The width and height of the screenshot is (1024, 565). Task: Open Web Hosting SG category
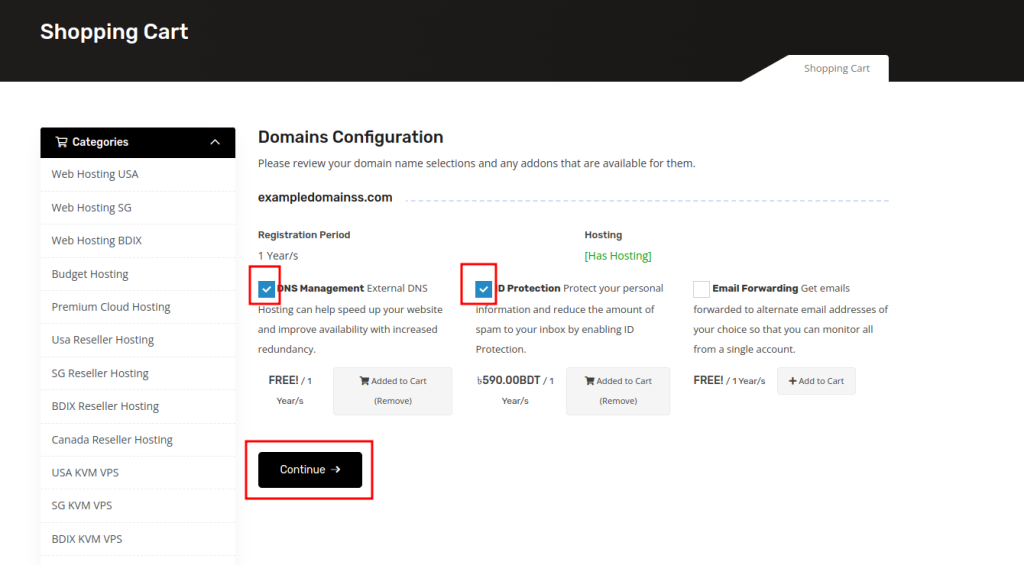[x=91, y=208]
